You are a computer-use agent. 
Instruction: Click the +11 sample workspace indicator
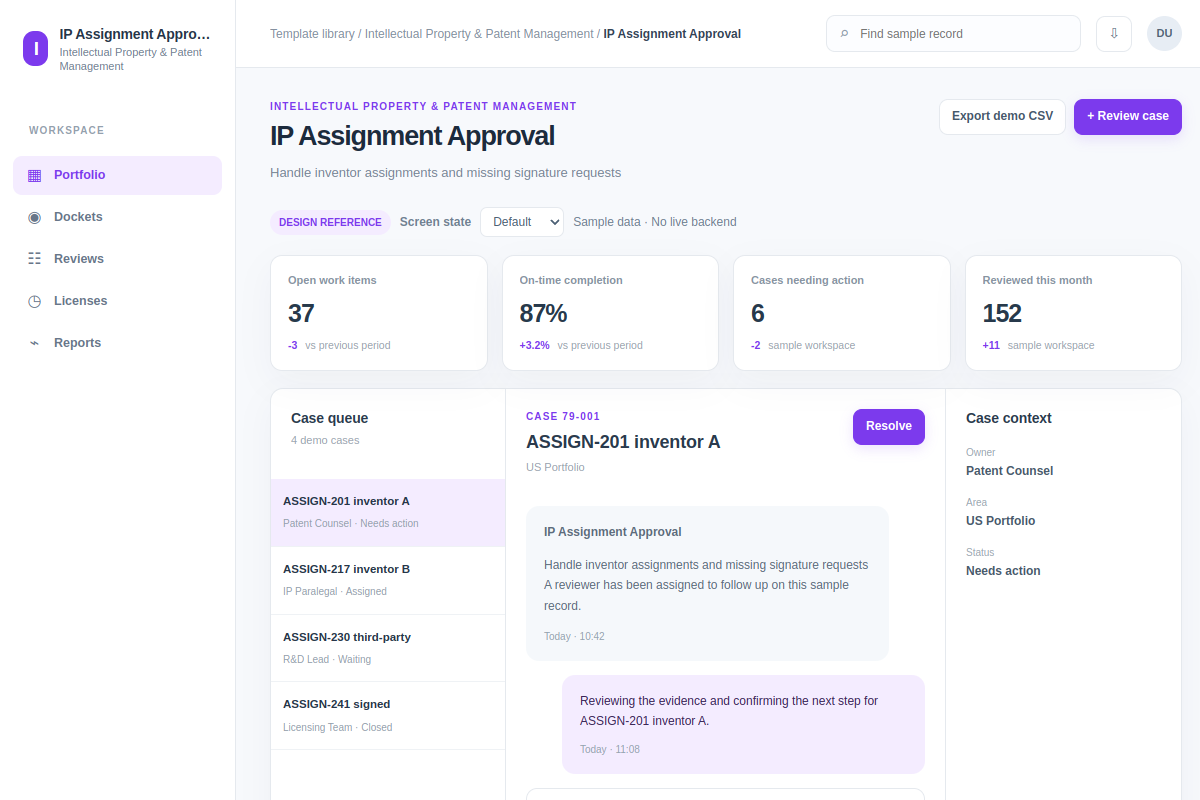pos(1038,346)
